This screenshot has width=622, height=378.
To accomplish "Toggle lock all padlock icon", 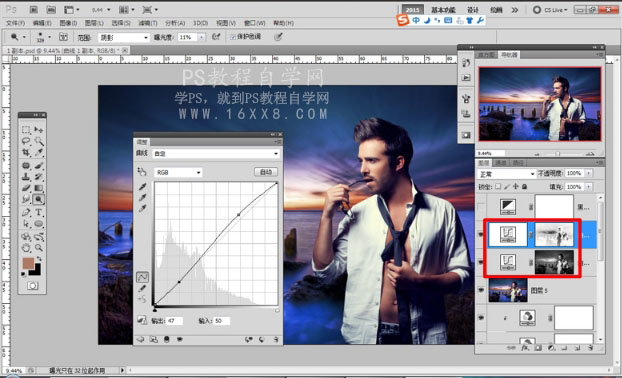I will [524, 186].
